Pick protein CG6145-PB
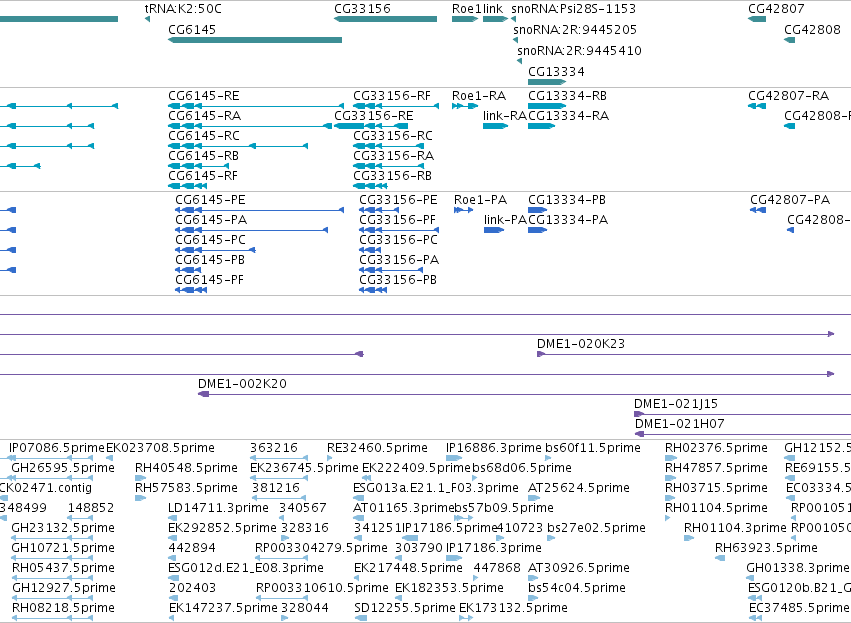 click(188, 270)
